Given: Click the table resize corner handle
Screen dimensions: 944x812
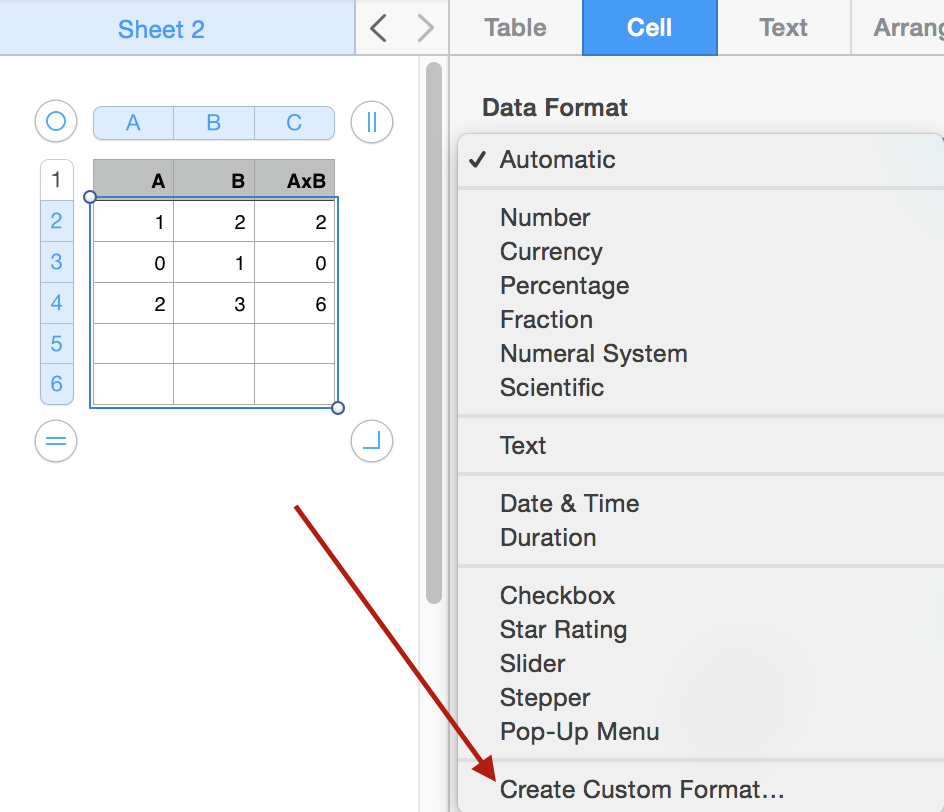Looking at the screenshot, I should [x=372, y=441].
